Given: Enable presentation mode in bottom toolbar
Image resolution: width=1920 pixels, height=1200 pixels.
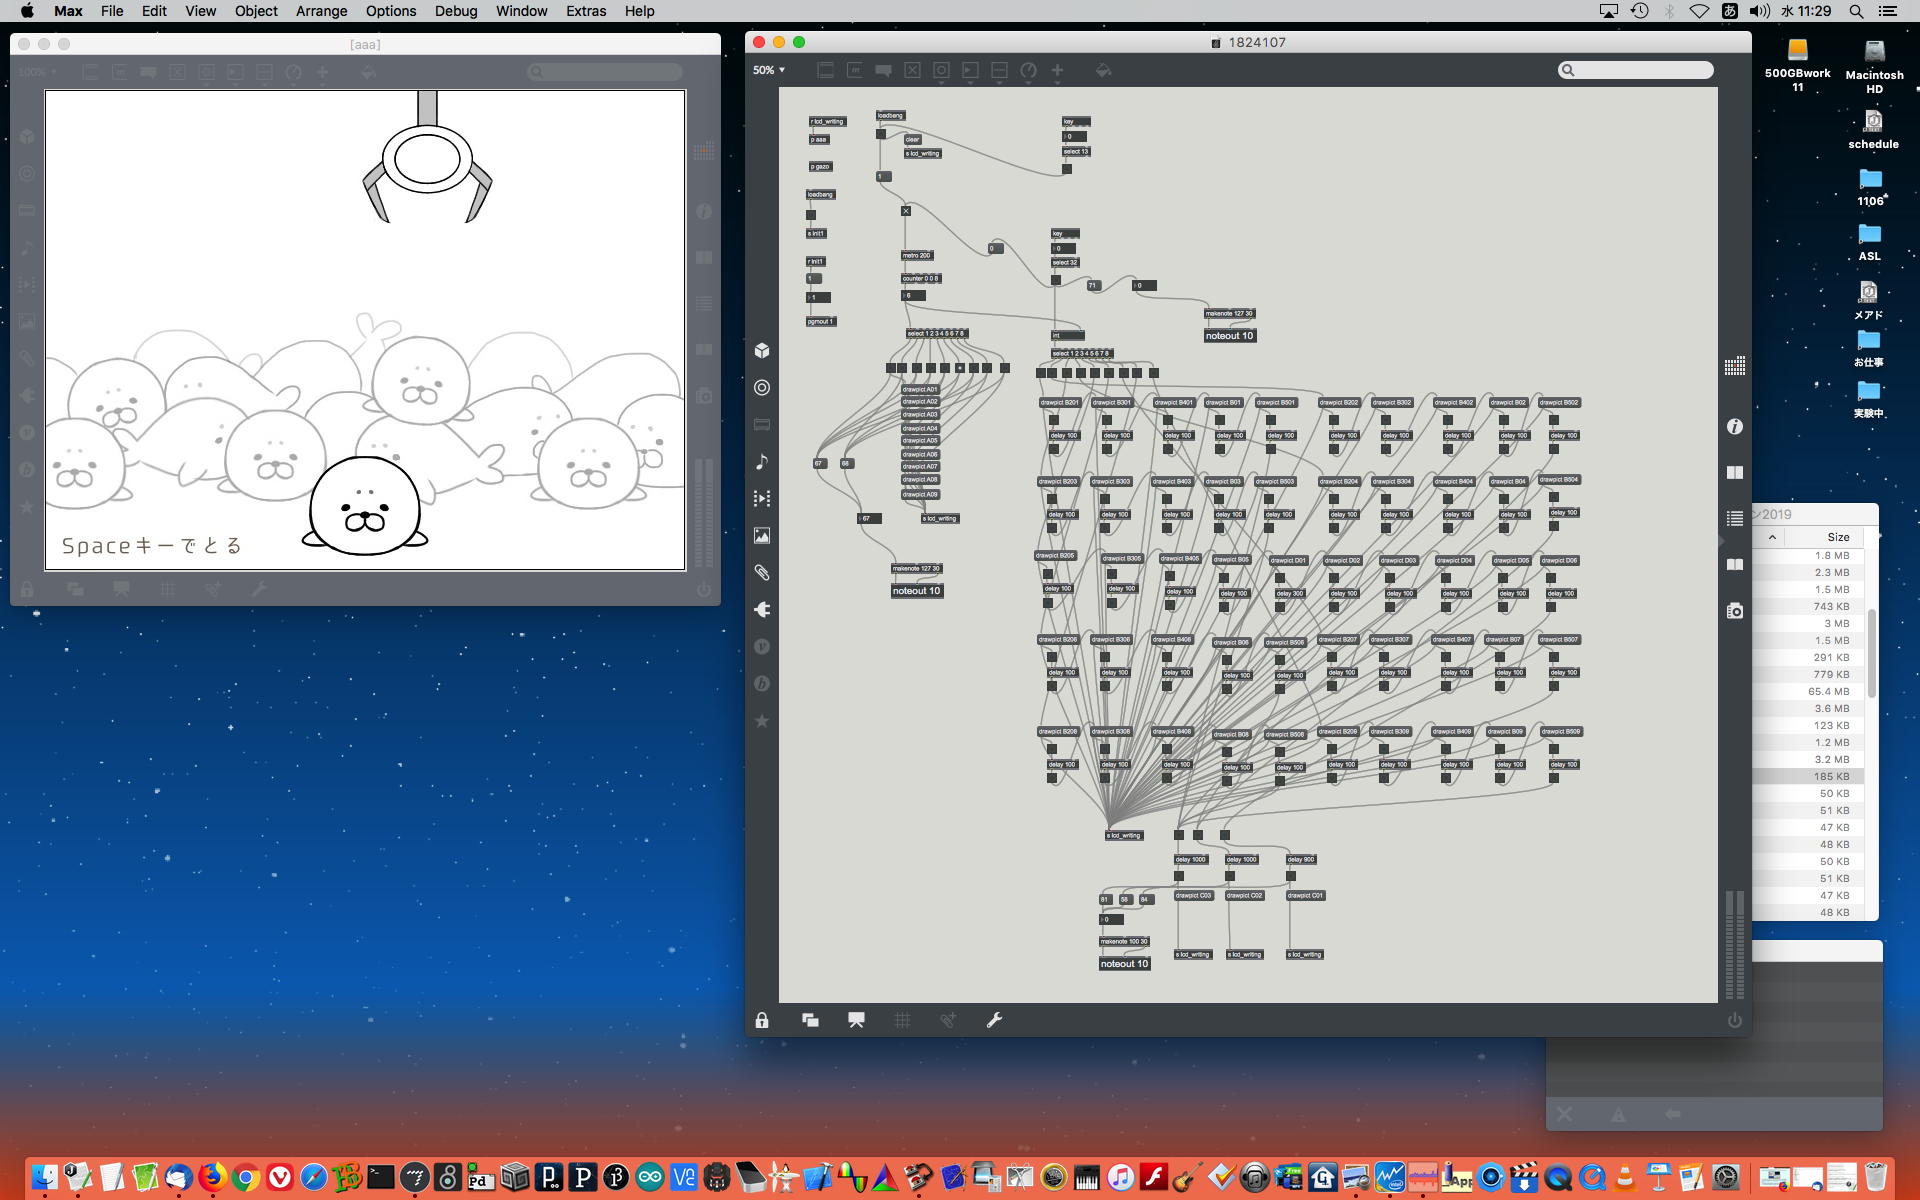Looking at the screenshot, I should point(856,1020).
